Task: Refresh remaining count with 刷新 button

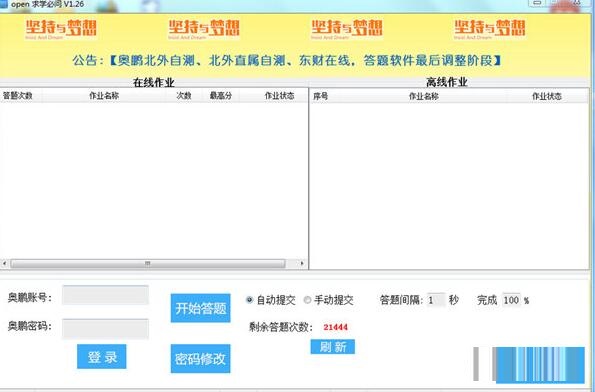Action: coord(333,346)
